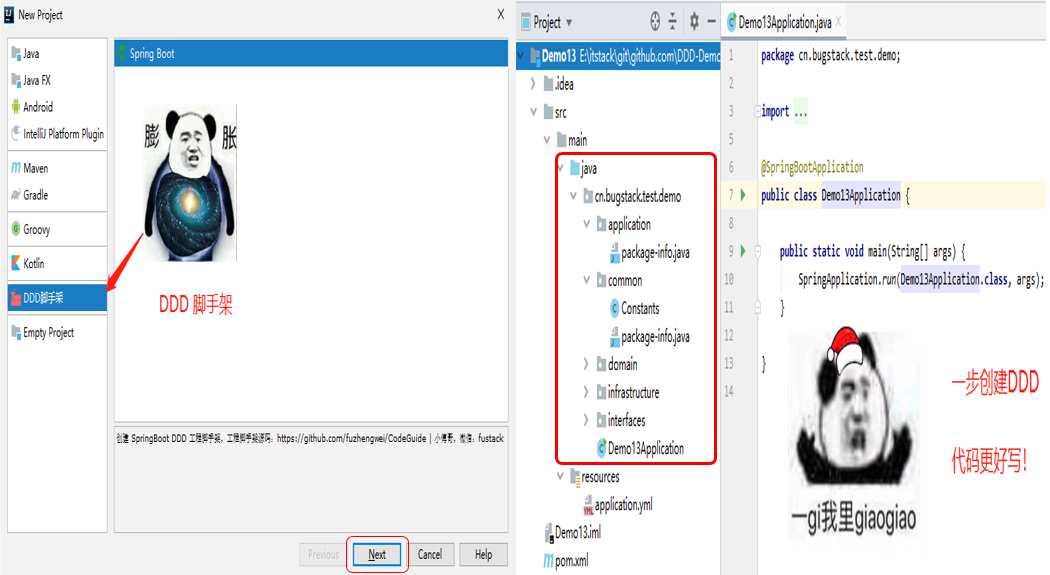Open Demo13Application class in project tree
Viewport: 1050px width, 575px height.
click(640, 448)
